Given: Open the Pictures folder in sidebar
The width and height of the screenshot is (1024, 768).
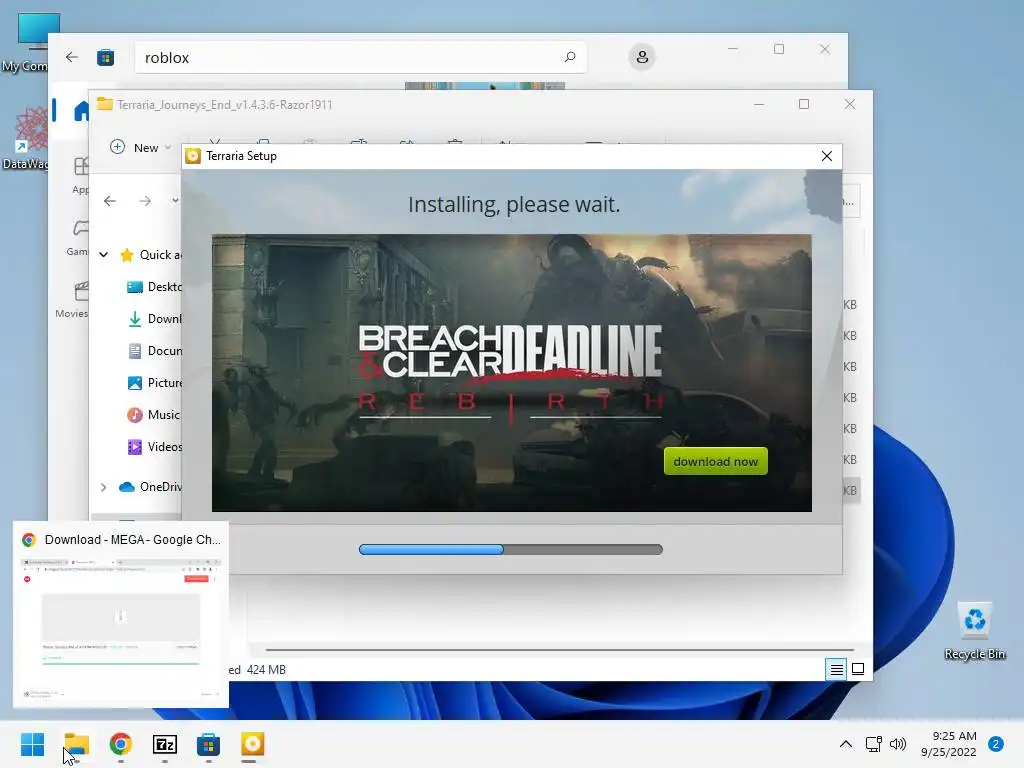Looking at the screenshot, I should coord(155,383).
